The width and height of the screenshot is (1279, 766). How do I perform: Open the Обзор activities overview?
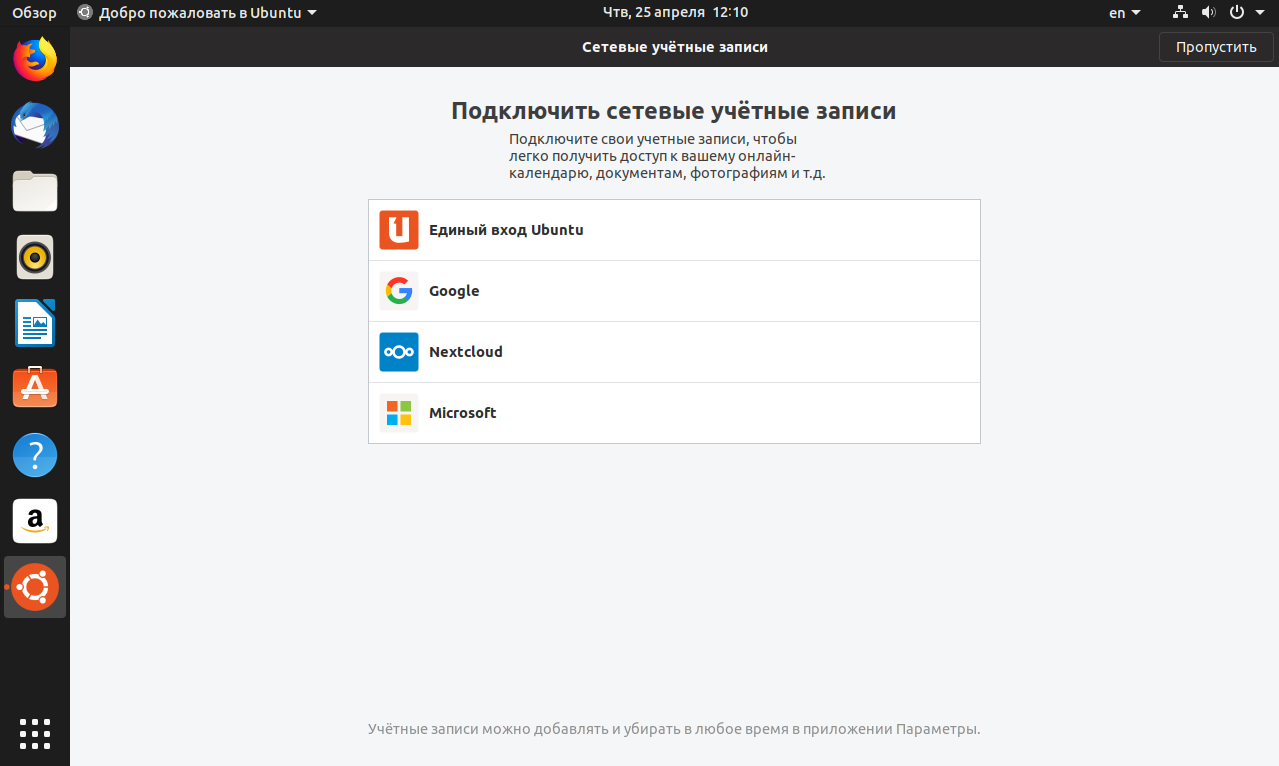34,13
